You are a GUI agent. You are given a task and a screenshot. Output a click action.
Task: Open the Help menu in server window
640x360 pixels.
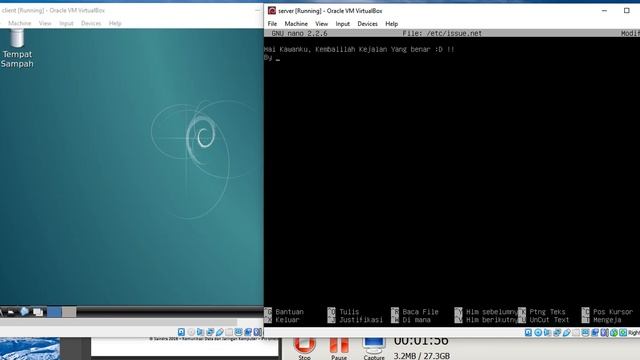[391, 24]
